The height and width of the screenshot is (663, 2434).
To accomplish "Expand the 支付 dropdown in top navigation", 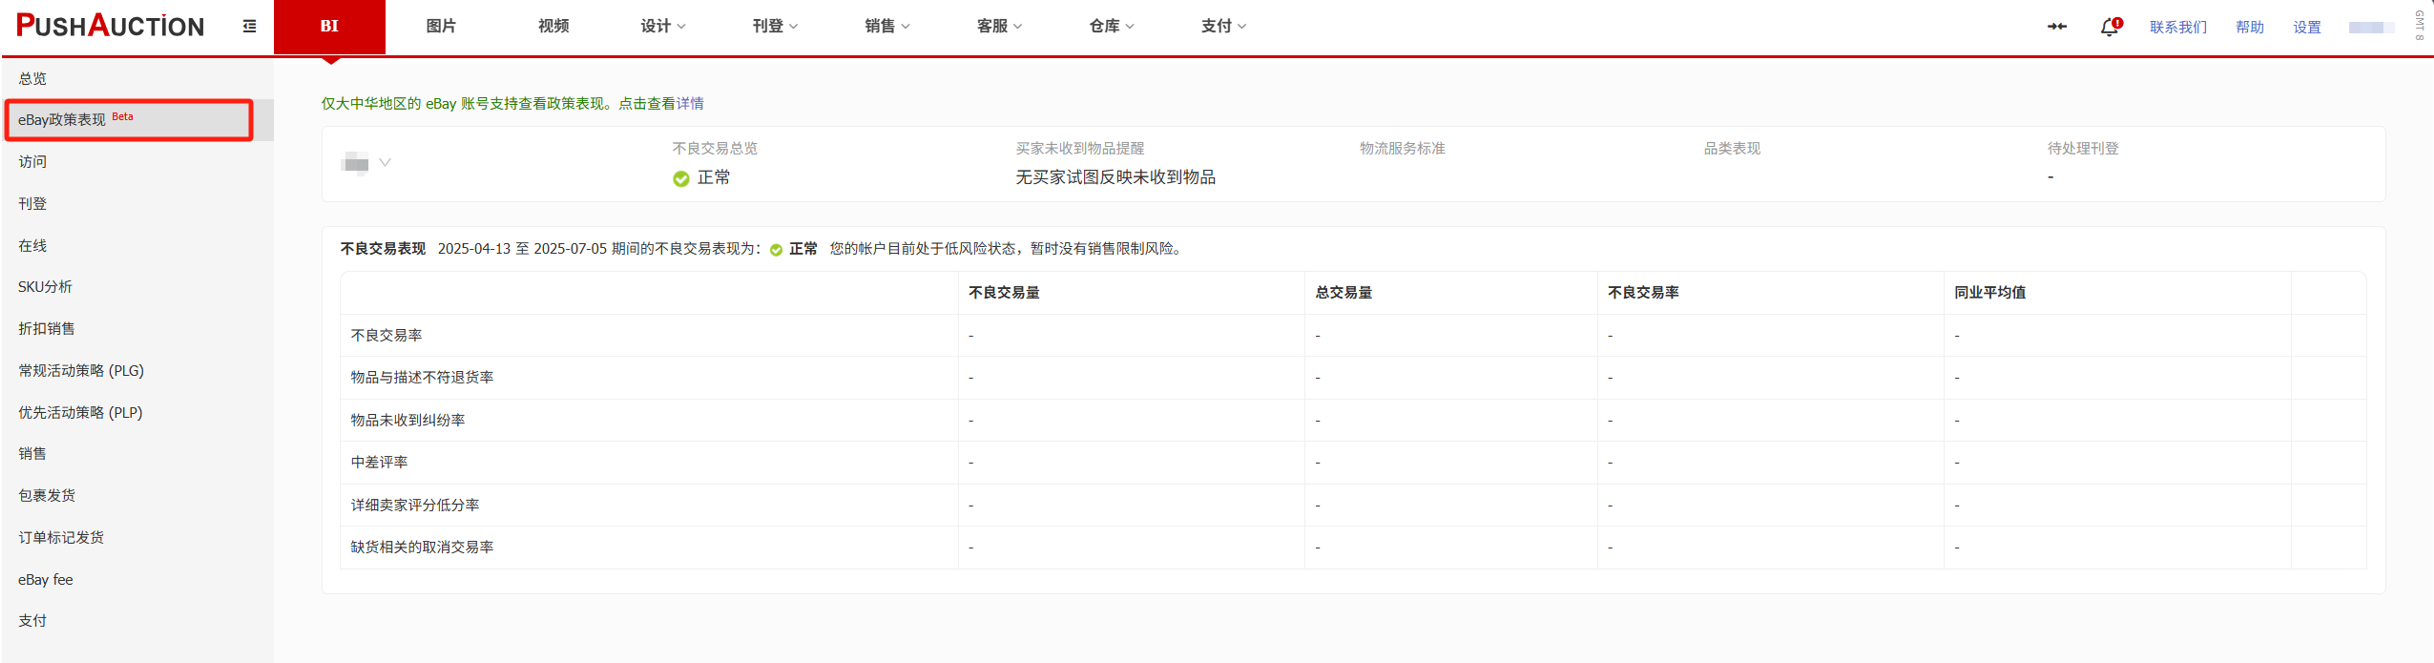I will [x=1223, y=26].
